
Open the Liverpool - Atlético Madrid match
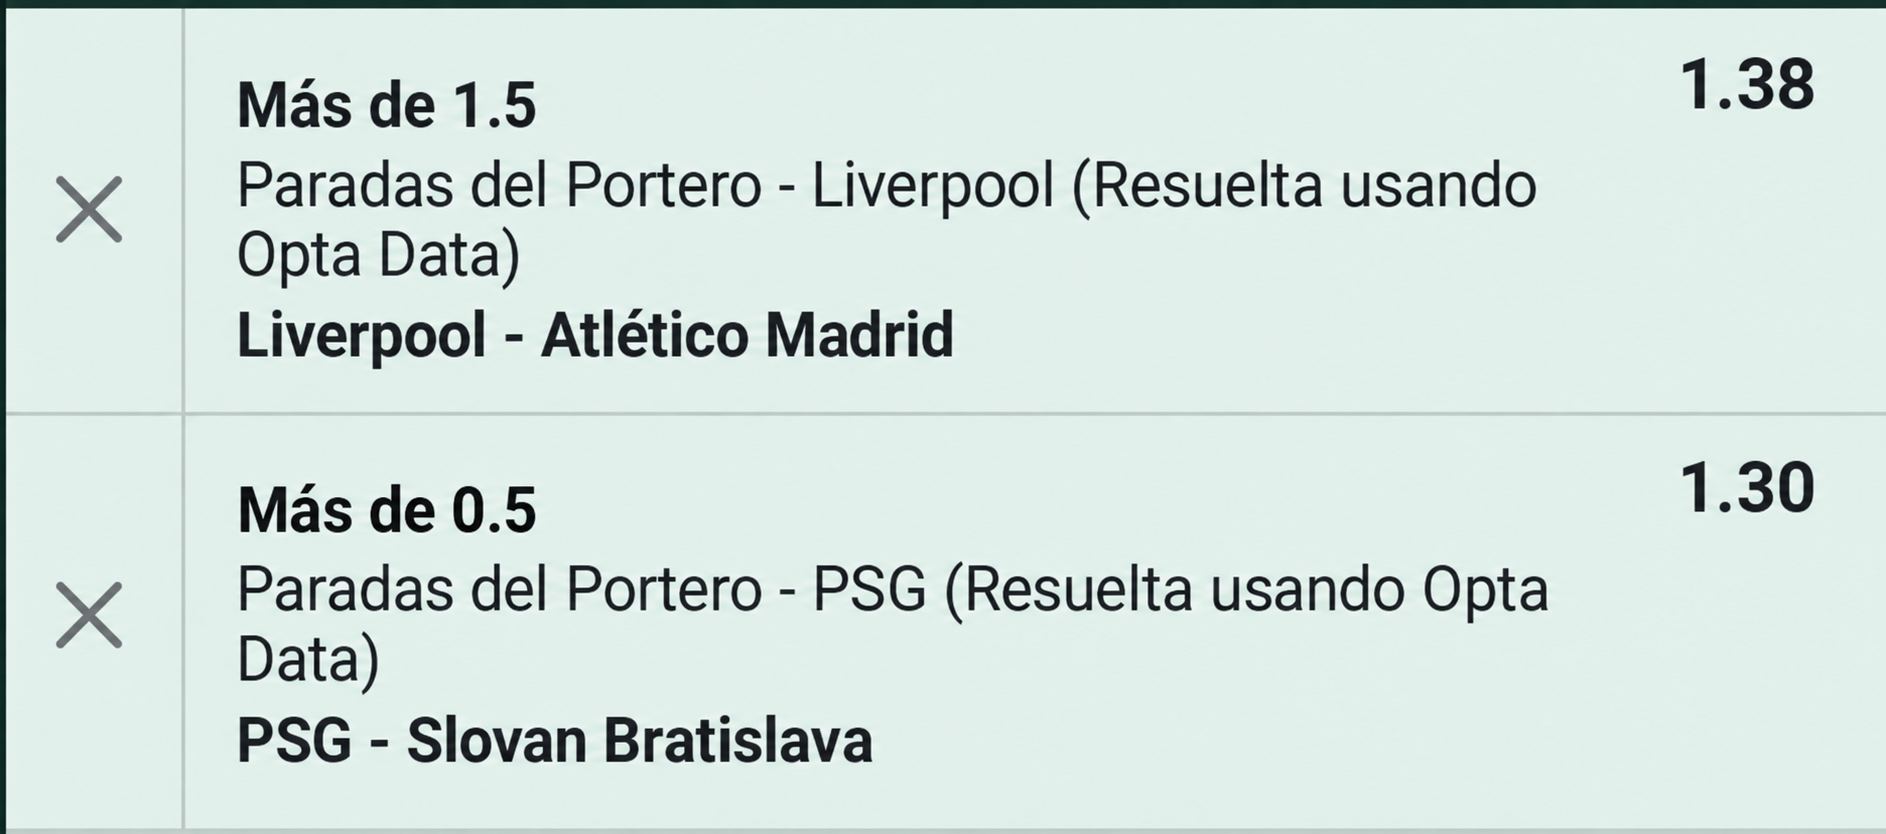[595, 335]
